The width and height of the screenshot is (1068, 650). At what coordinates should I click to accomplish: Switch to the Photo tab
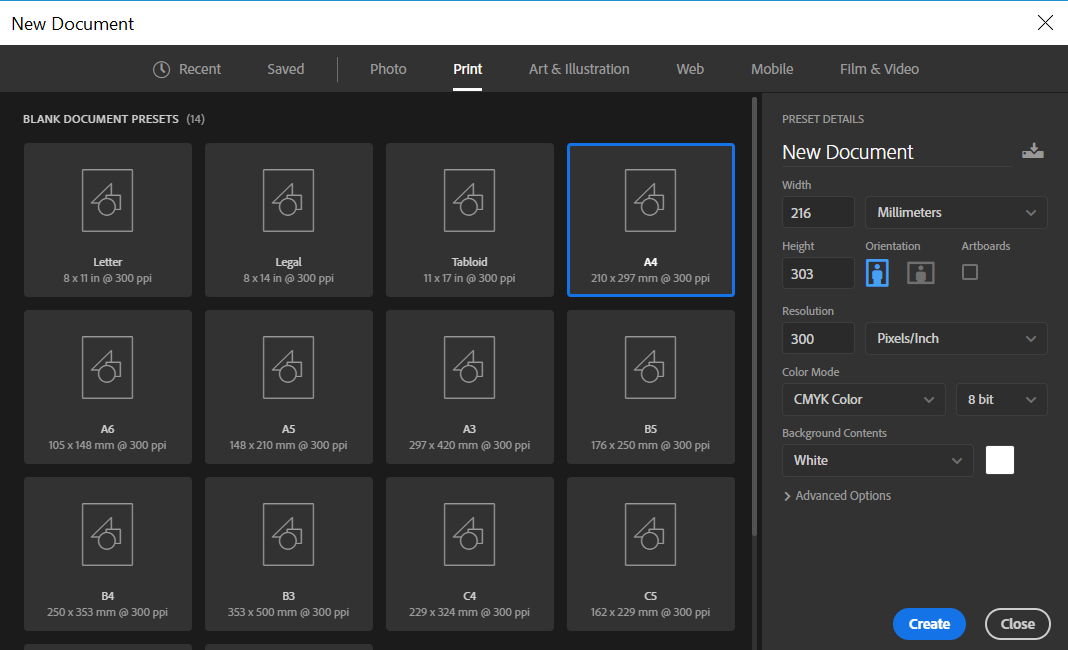click(388, 69)
